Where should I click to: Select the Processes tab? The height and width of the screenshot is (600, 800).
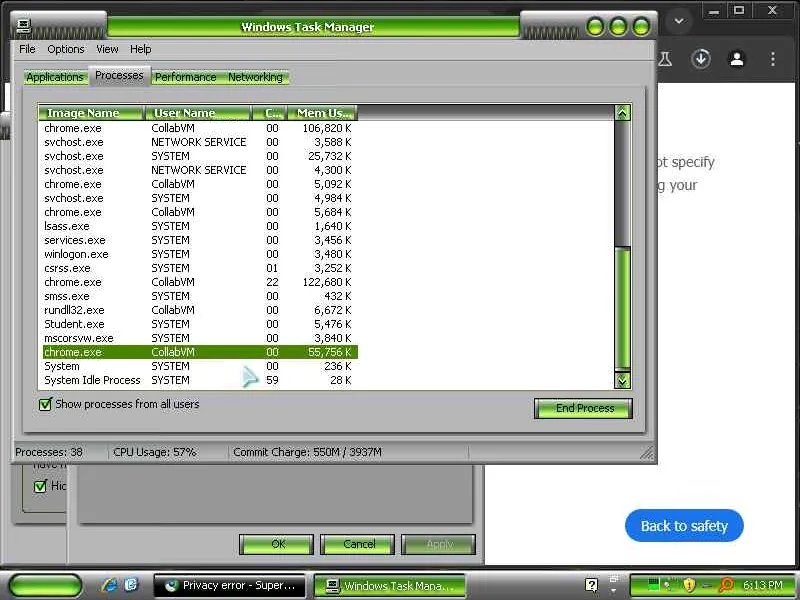click(119, 76)
